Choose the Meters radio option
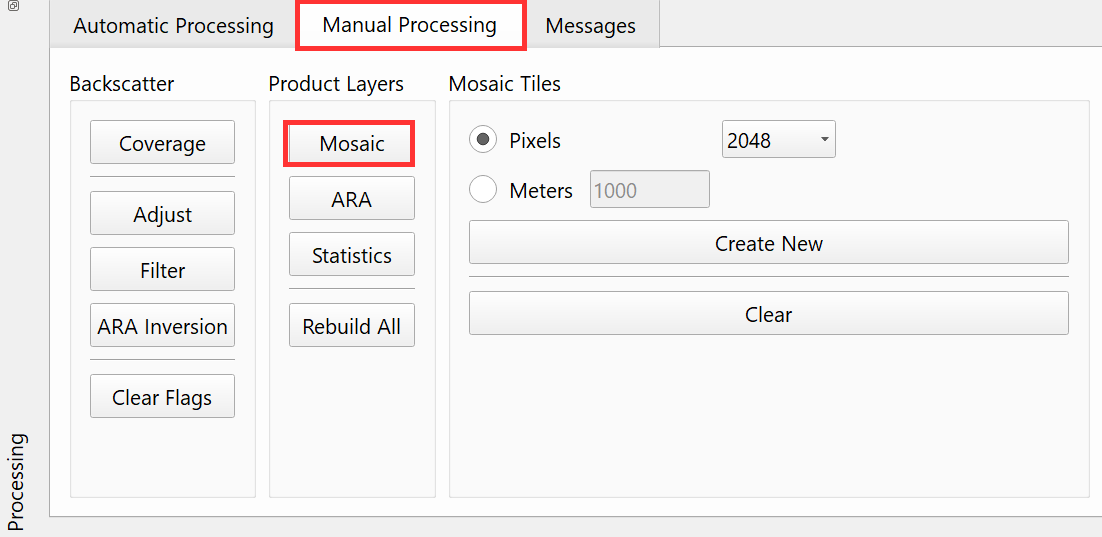The height and width of the screenshot is (537, 1102). point(483,190)
